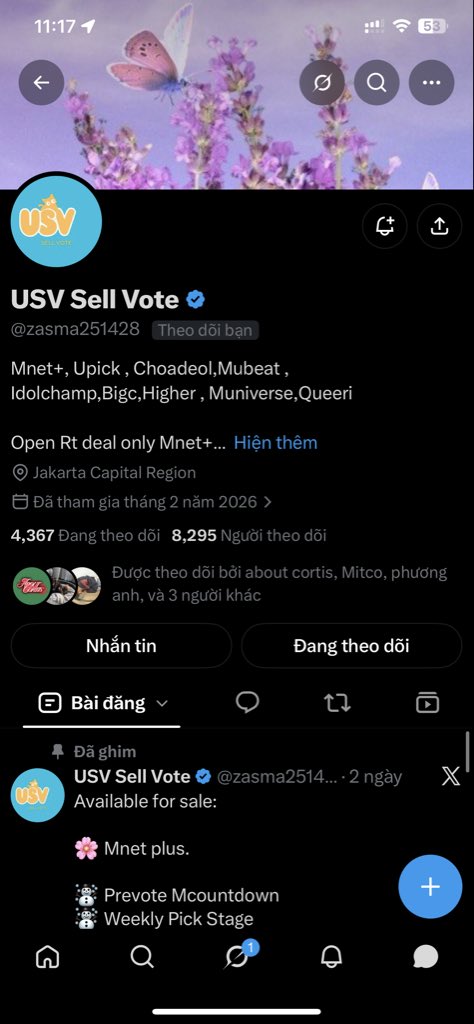This screenshot has height=1024, width=474.
Task: Expand the Bài đăng dropdown chevron
Action: point(163,703)
